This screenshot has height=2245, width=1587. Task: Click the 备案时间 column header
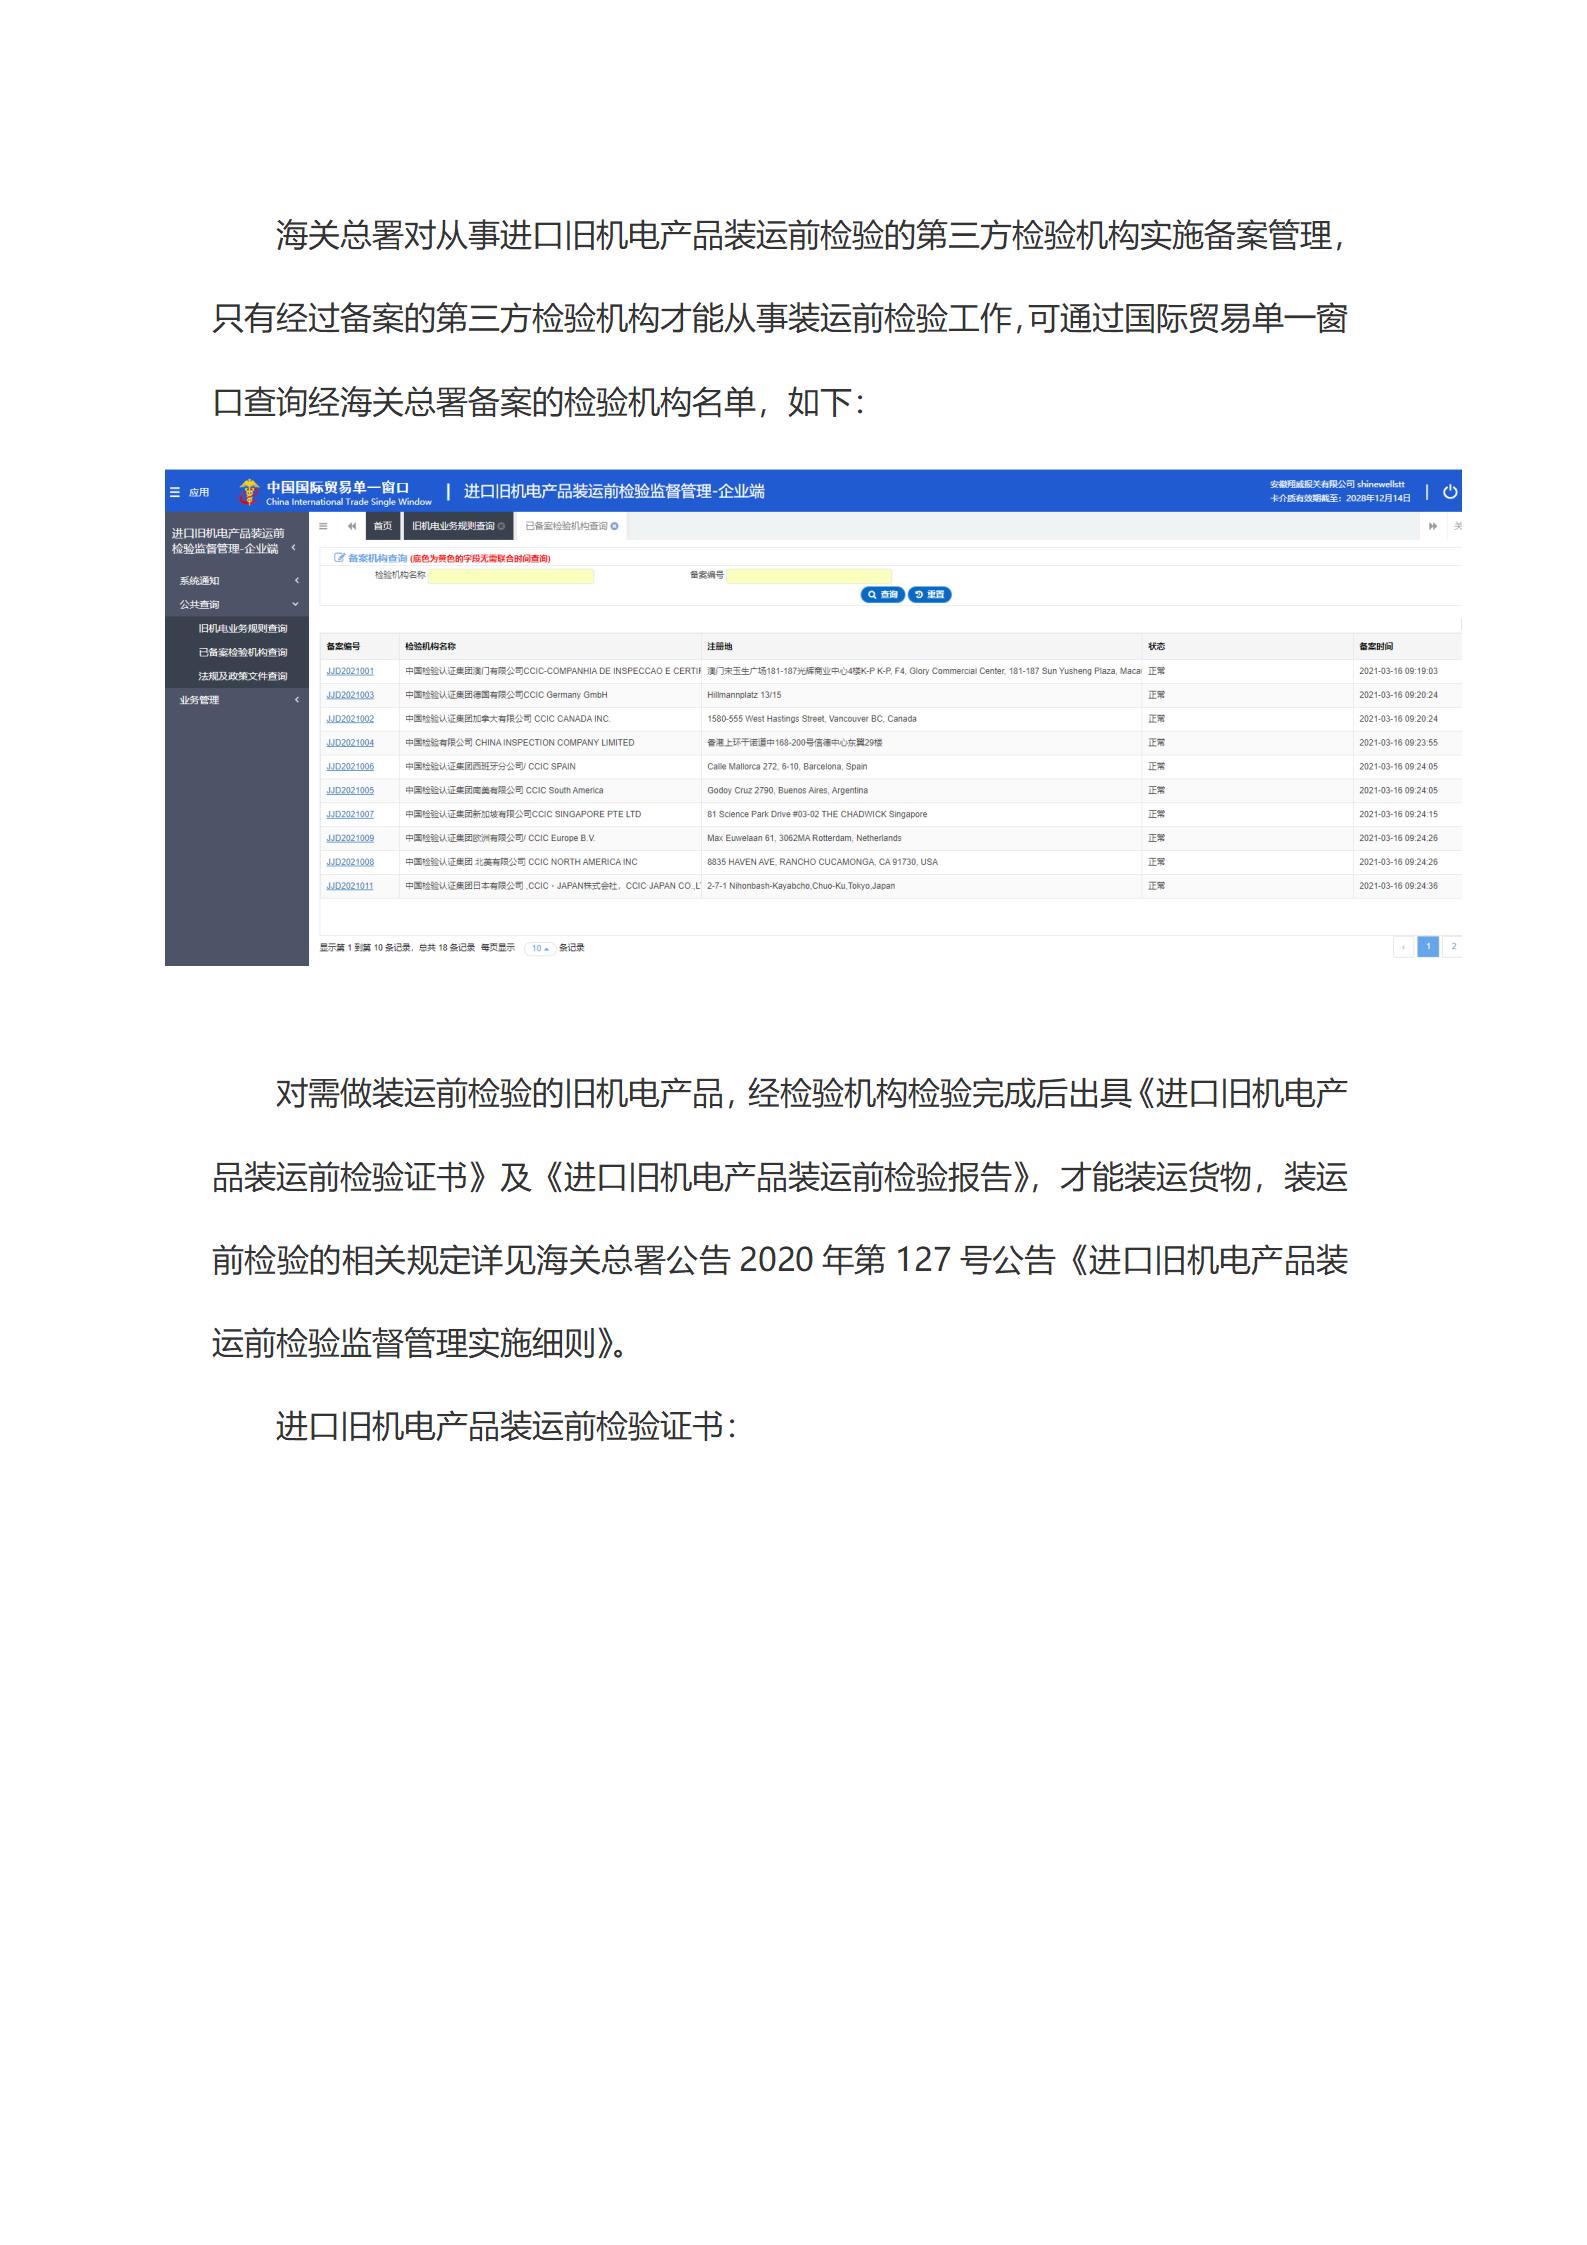[1407, 647]
